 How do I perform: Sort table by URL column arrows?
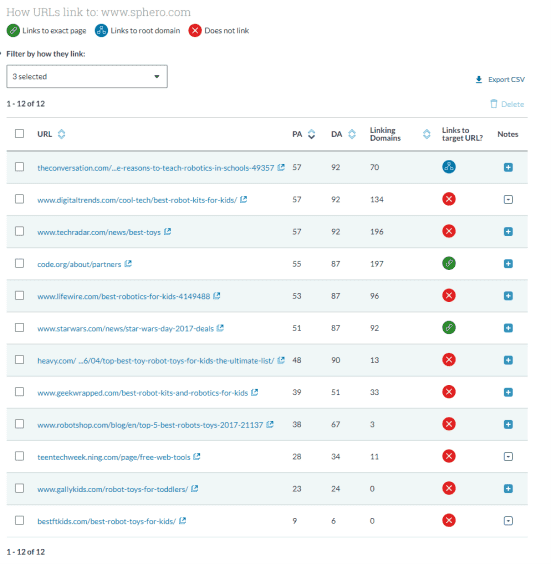pyautogui.click(x=62, y=134)
